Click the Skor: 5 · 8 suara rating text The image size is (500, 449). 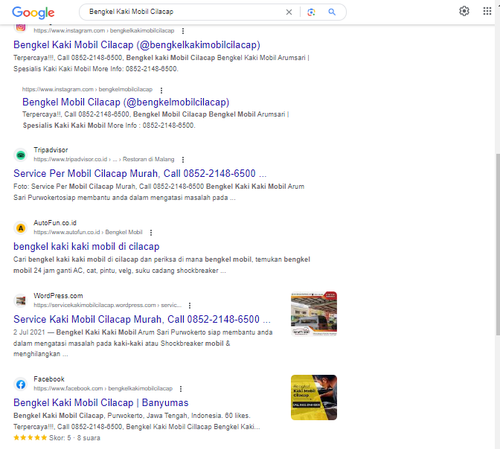tap(75, 438)
